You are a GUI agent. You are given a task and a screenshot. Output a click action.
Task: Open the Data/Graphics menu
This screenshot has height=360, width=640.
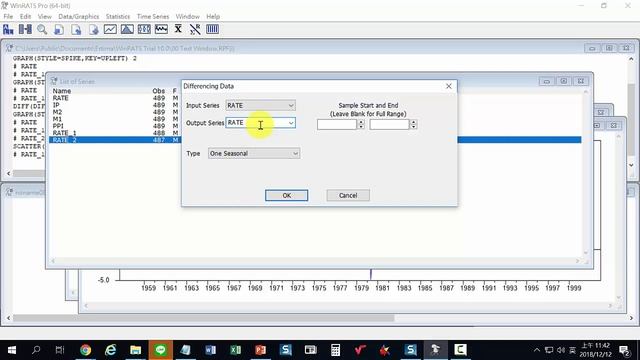tap(79, 16)
